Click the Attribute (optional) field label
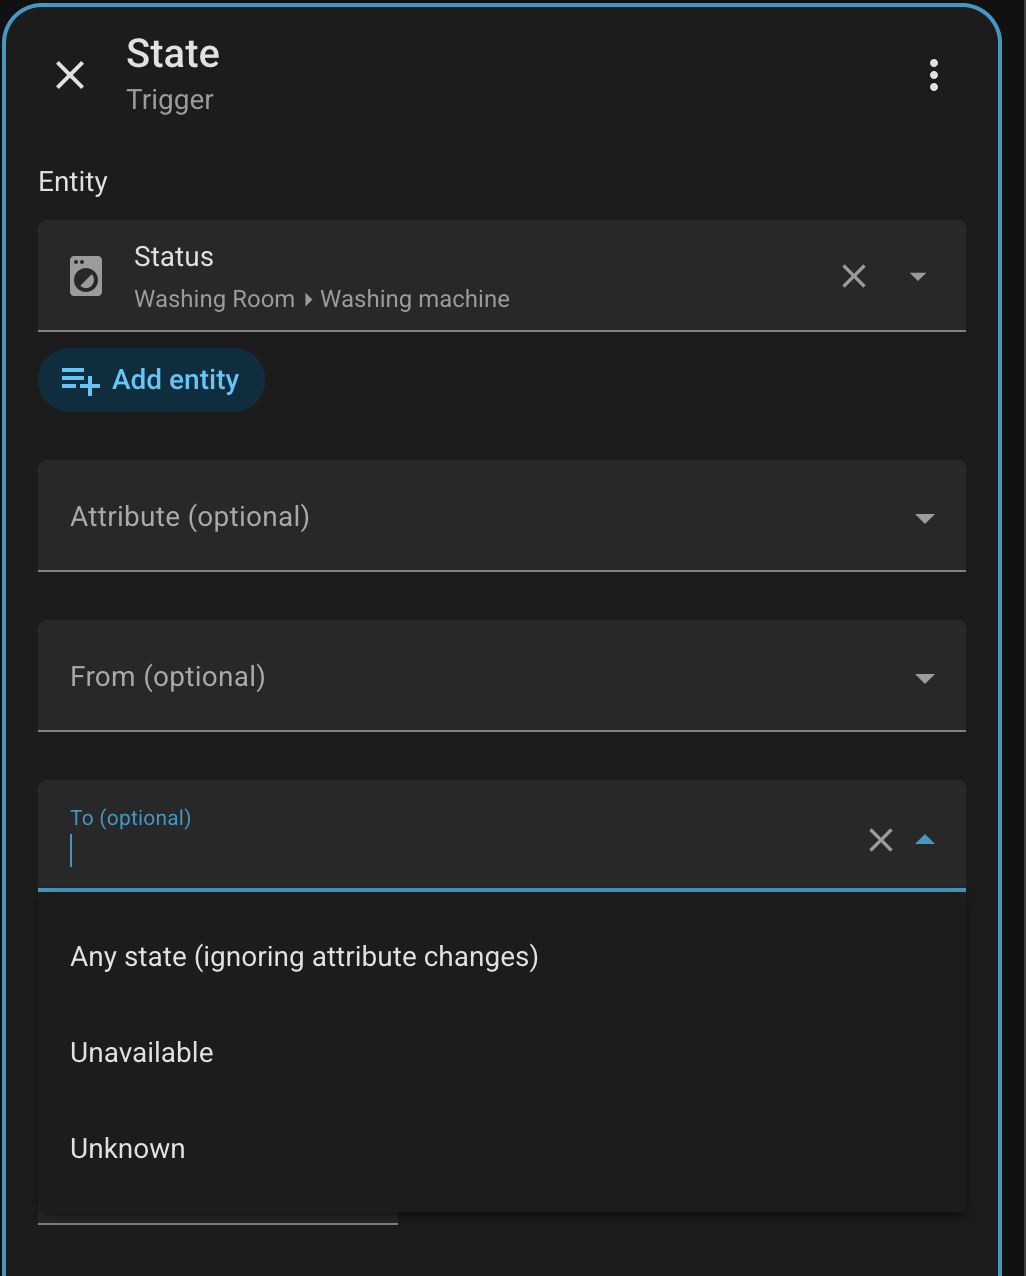The width and height of the screenshot is (1026, 1276). click(190, 517)
